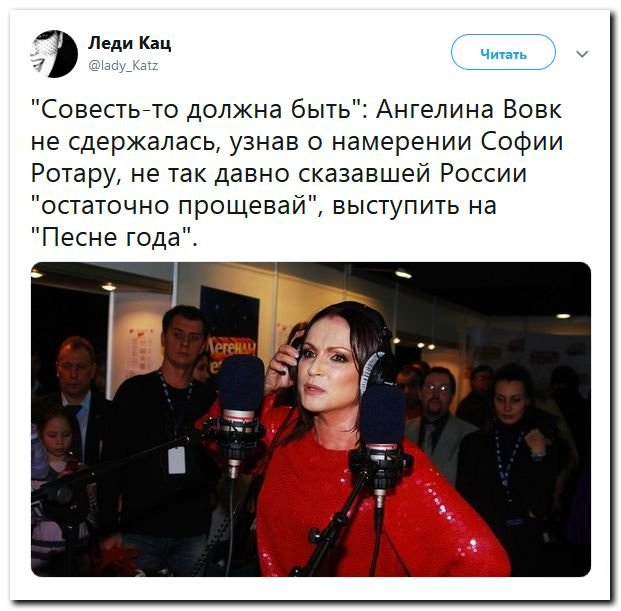Click the phrase "остаточно прощевай" in the tweet
The image size is (621, 611).
(174, 205)
